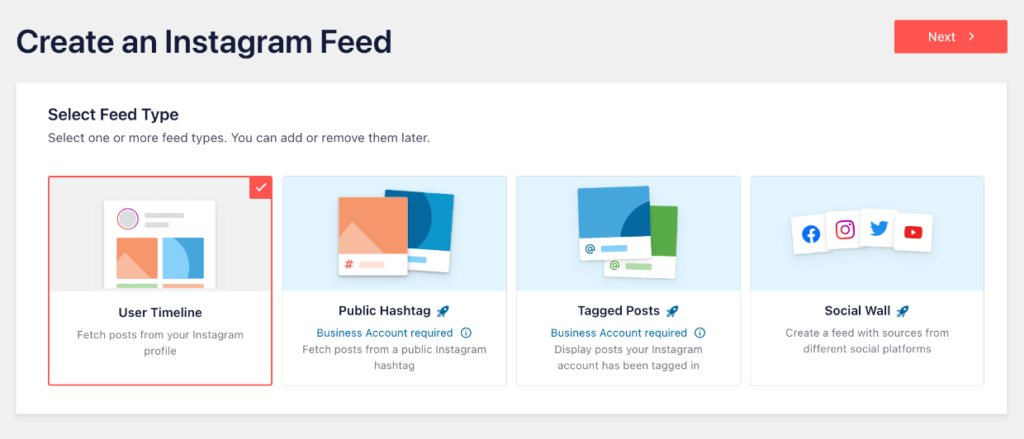Click the Tagged Posts illustration image
1024x439 pixels.
(628, 232)
